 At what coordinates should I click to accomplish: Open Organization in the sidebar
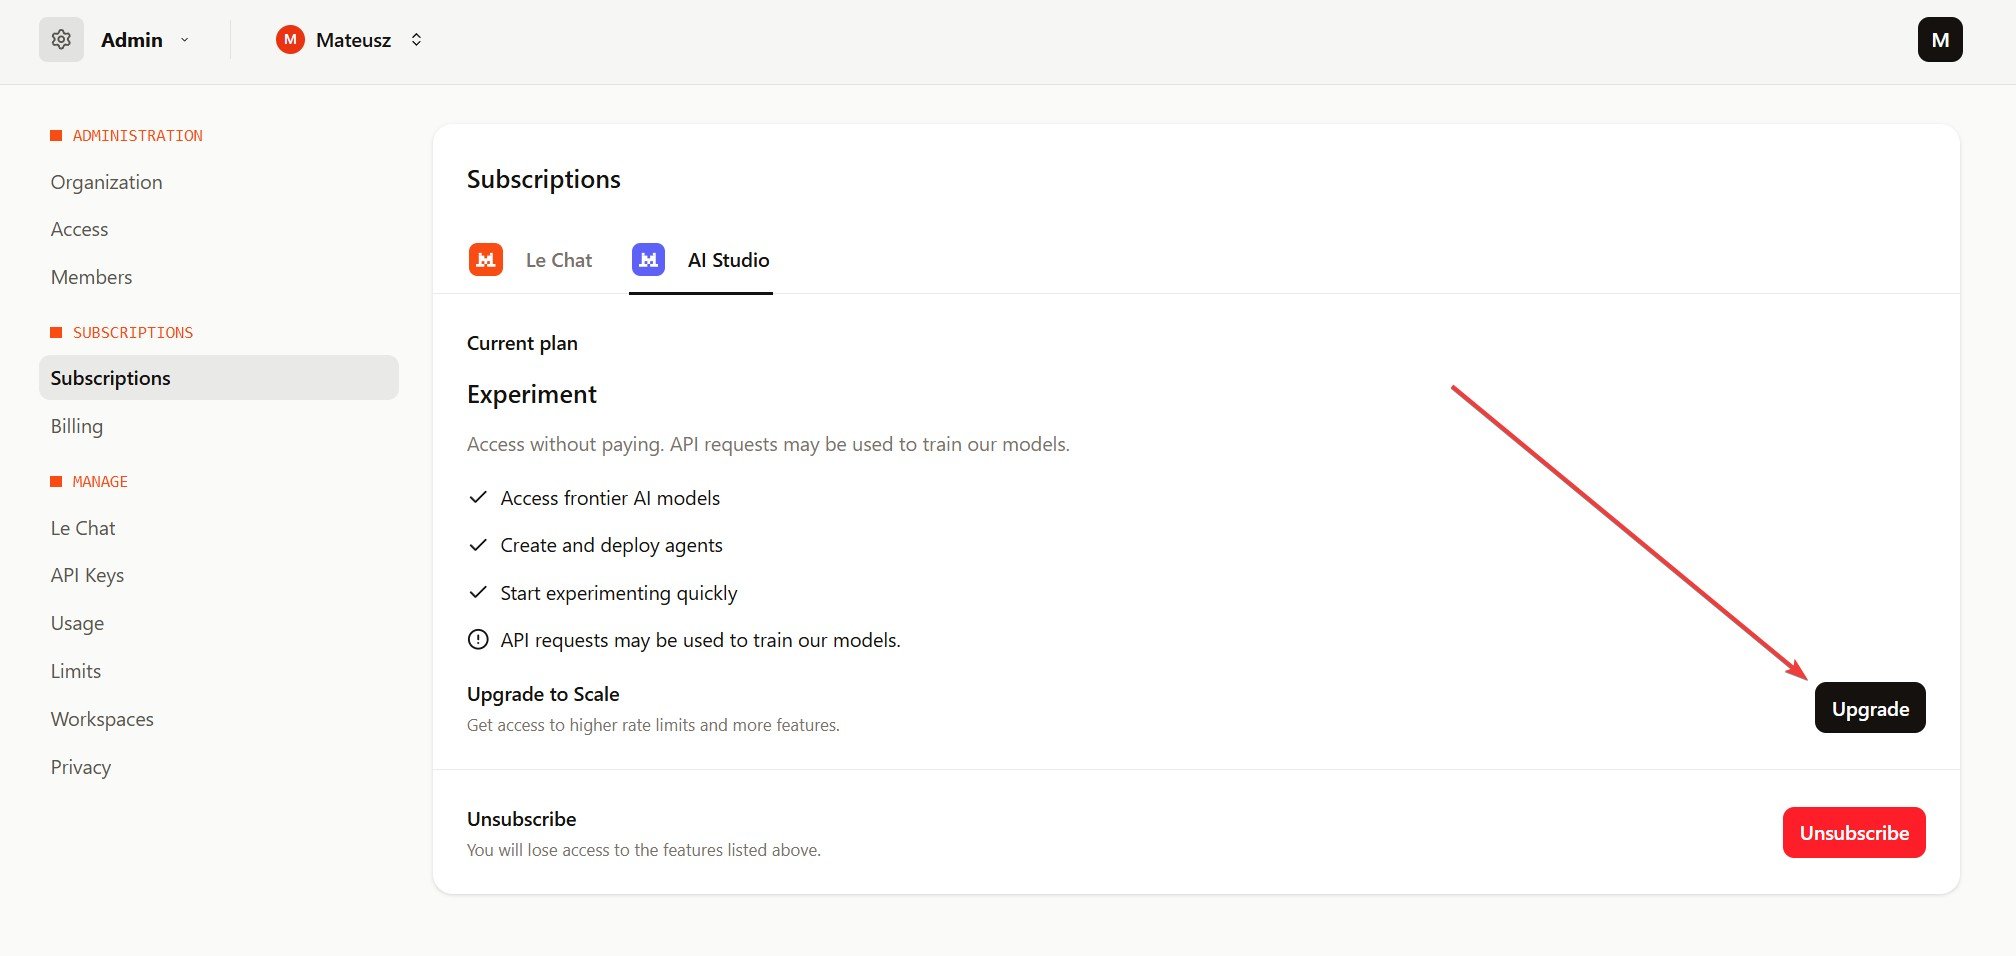coord(106,182)
